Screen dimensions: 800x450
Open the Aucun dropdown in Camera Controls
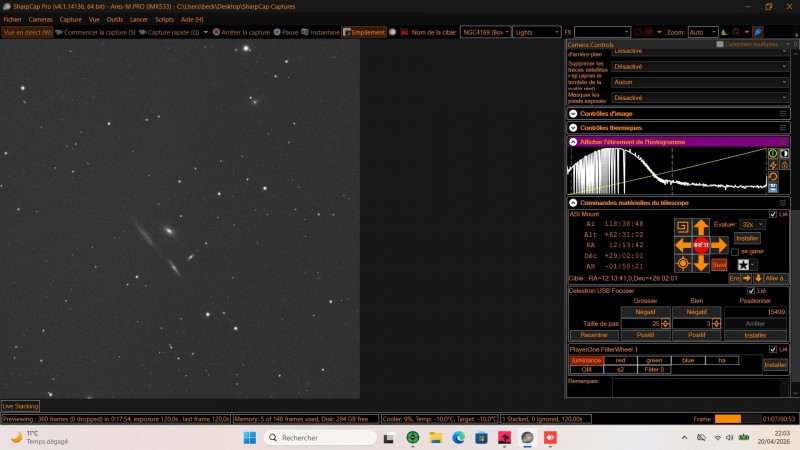pyautogui.click(x=699, y=82)
